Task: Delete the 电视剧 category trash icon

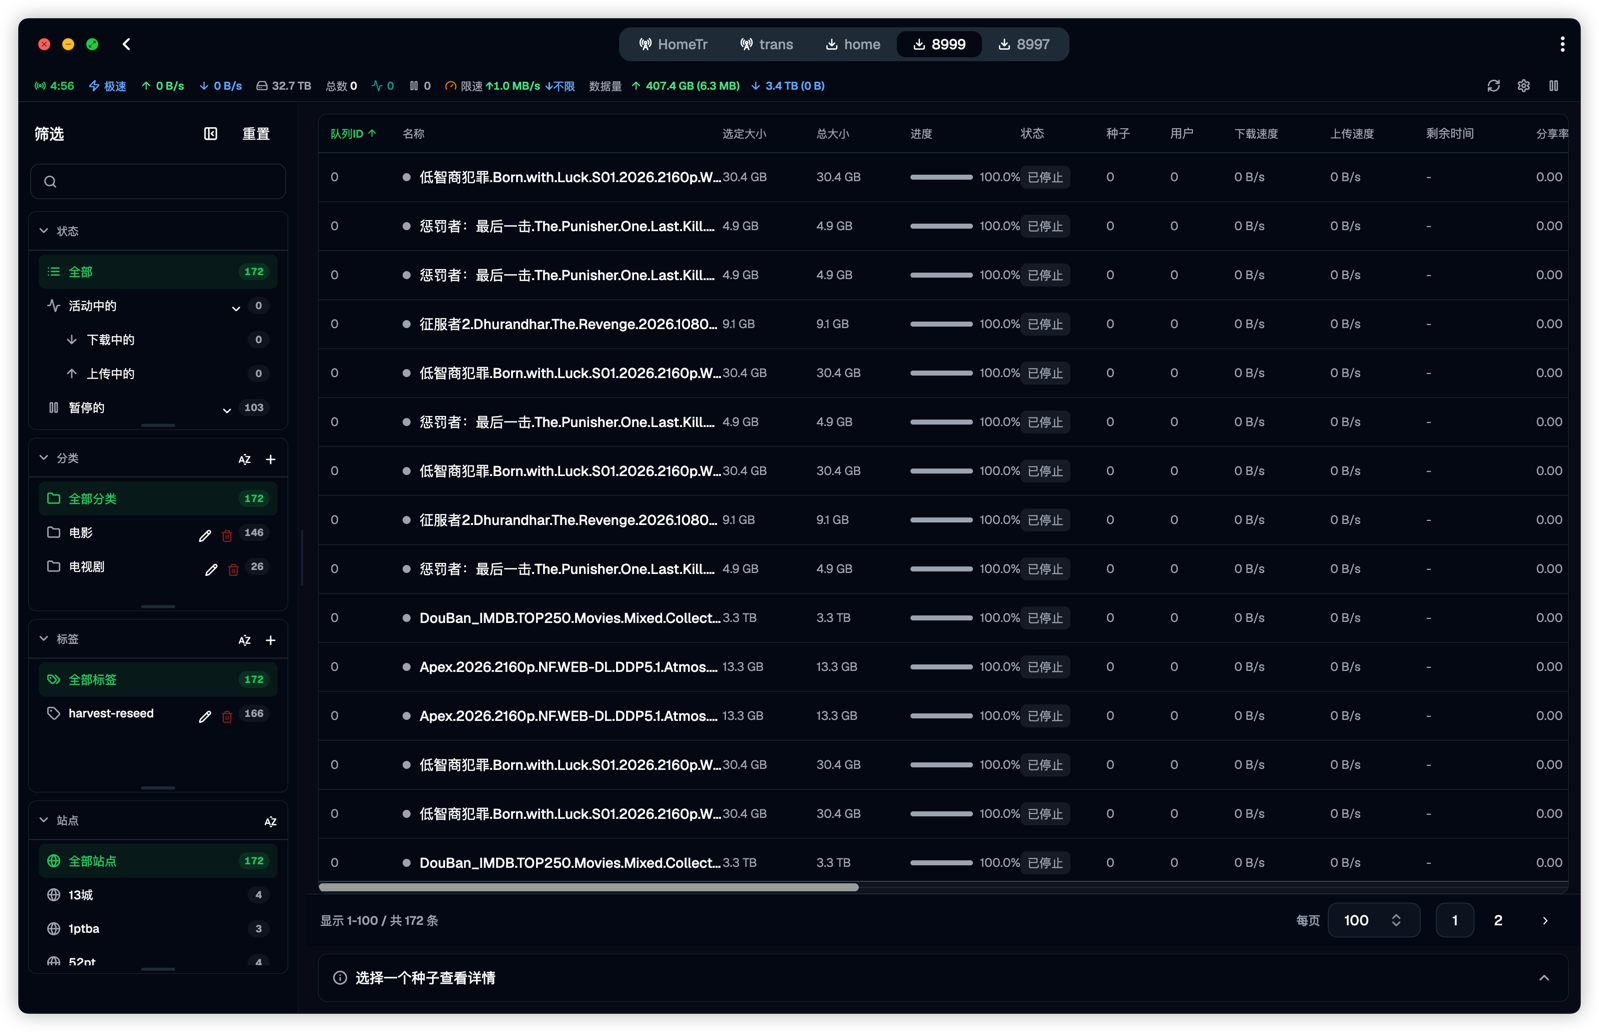Action: (233, 569)
